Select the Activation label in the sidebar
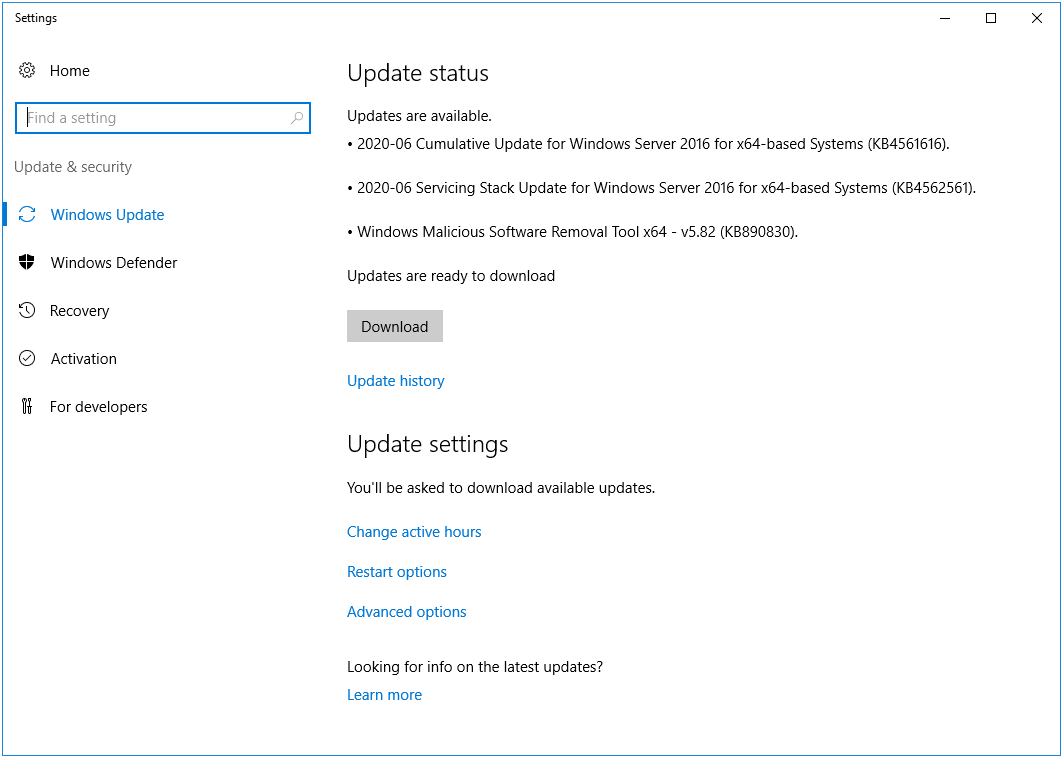Screen dimensions: 1064x757 click(84, 359)
